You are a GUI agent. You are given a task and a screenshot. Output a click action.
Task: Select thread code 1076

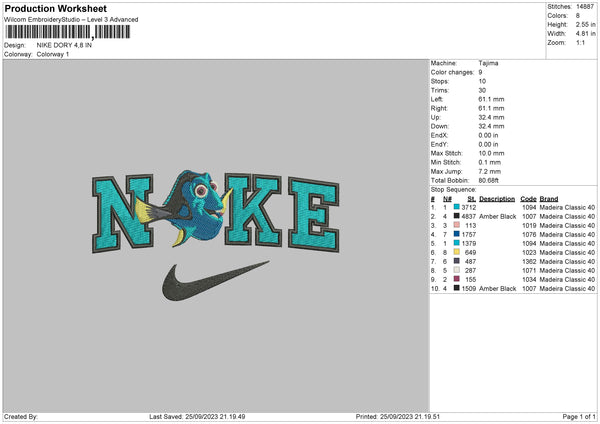pyautogui.click(x=529, y=234)
